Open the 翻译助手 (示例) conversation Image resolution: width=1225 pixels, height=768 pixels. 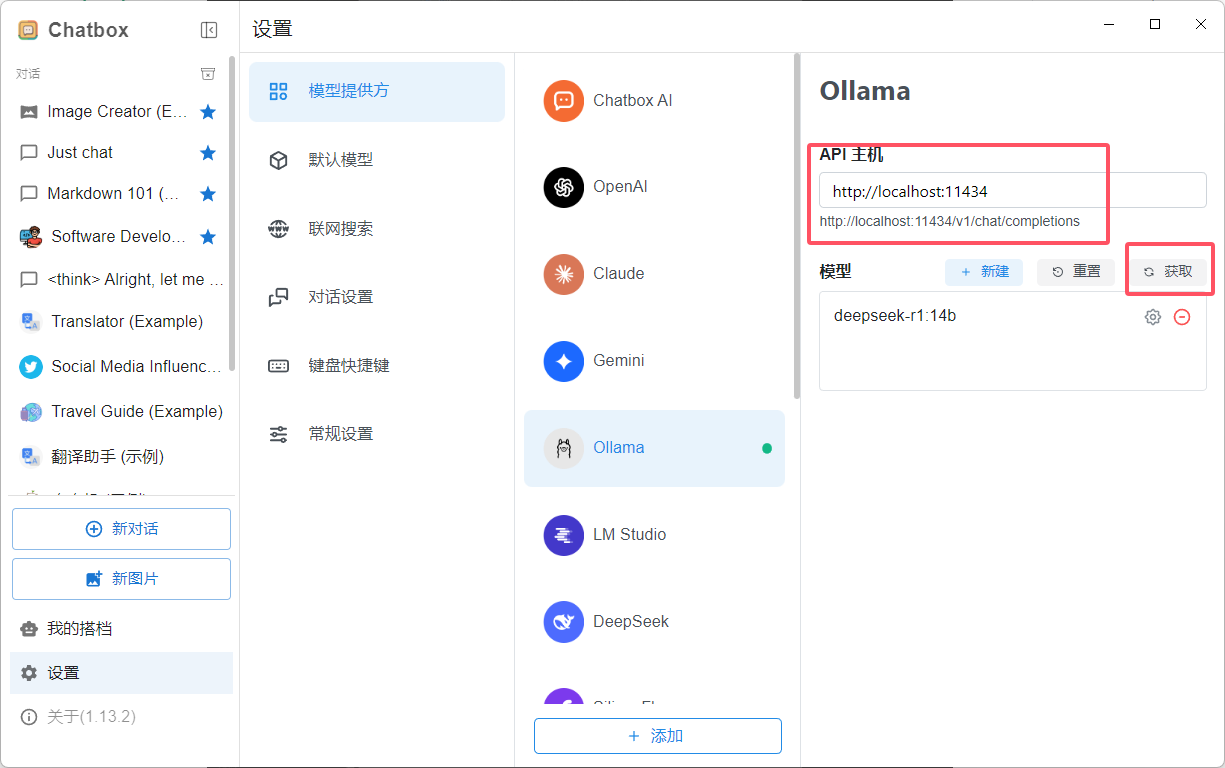pyautogui.click(x=119, y=457)
